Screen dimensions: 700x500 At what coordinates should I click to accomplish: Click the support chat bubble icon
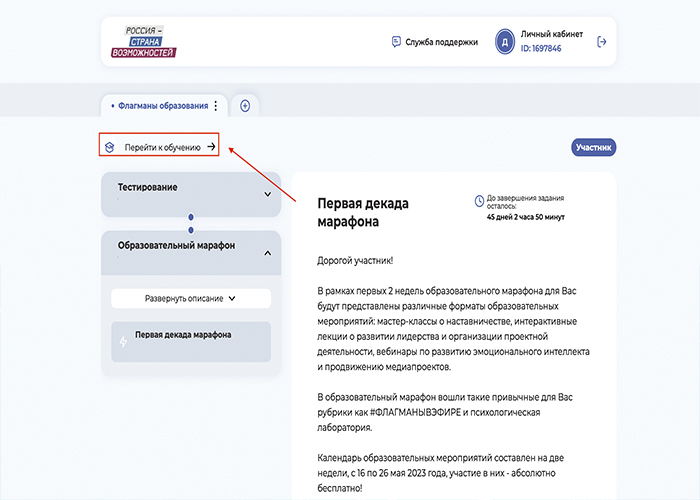tap(396, 42)
